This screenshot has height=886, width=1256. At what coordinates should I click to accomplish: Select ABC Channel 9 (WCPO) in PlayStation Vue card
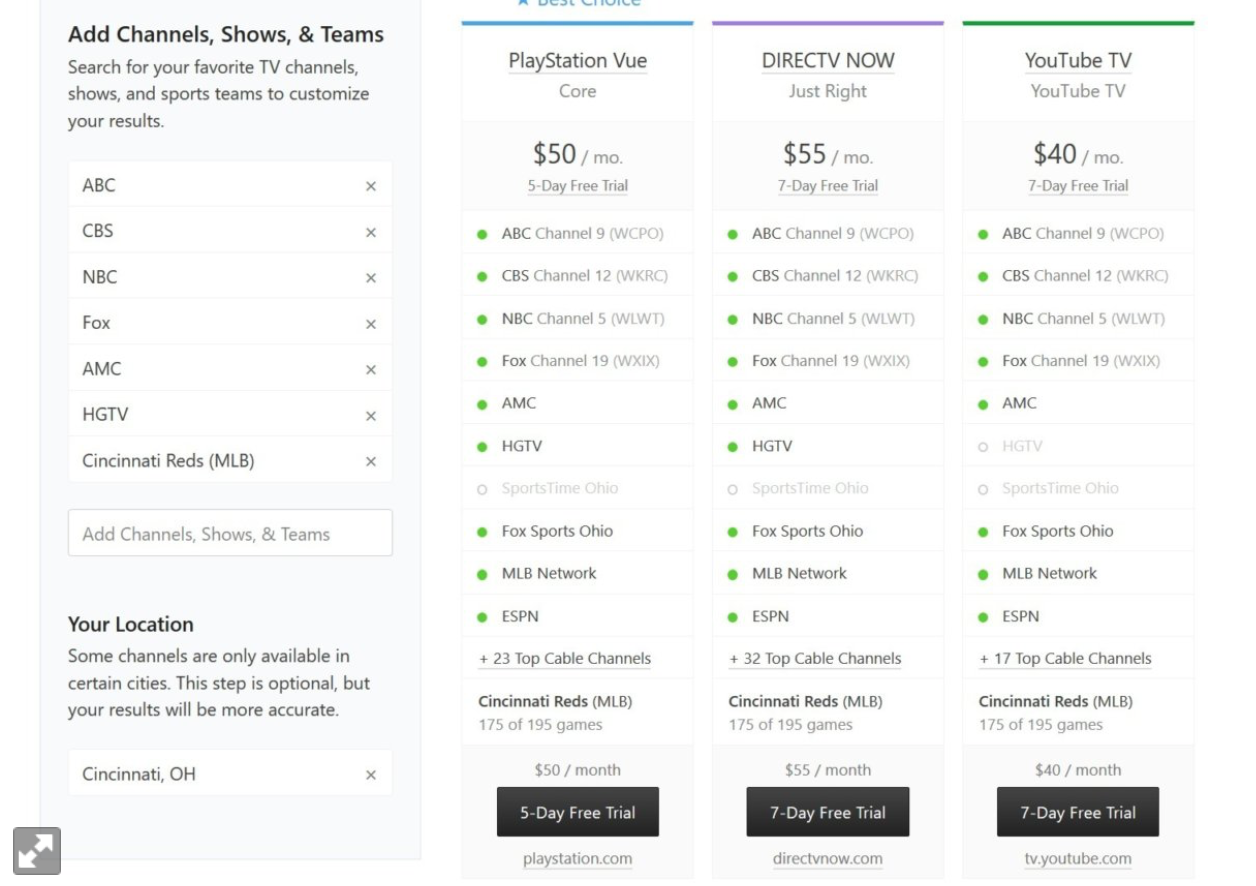coord(582,234)
